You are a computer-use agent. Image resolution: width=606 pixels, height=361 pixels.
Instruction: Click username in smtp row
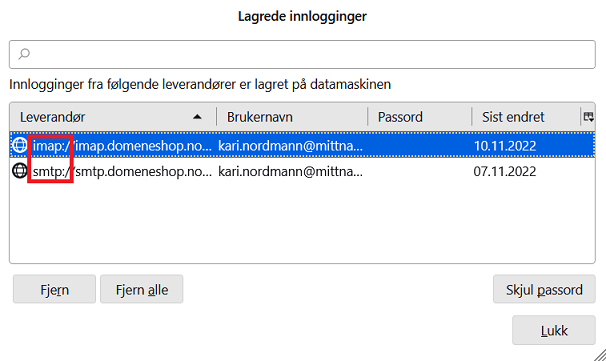pos(290,171)
